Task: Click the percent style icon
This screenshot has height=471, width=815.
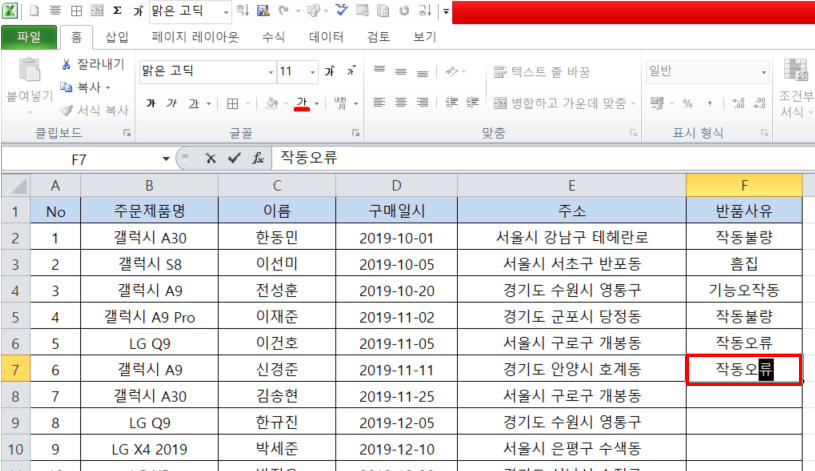Action: [x=688, y=103]
